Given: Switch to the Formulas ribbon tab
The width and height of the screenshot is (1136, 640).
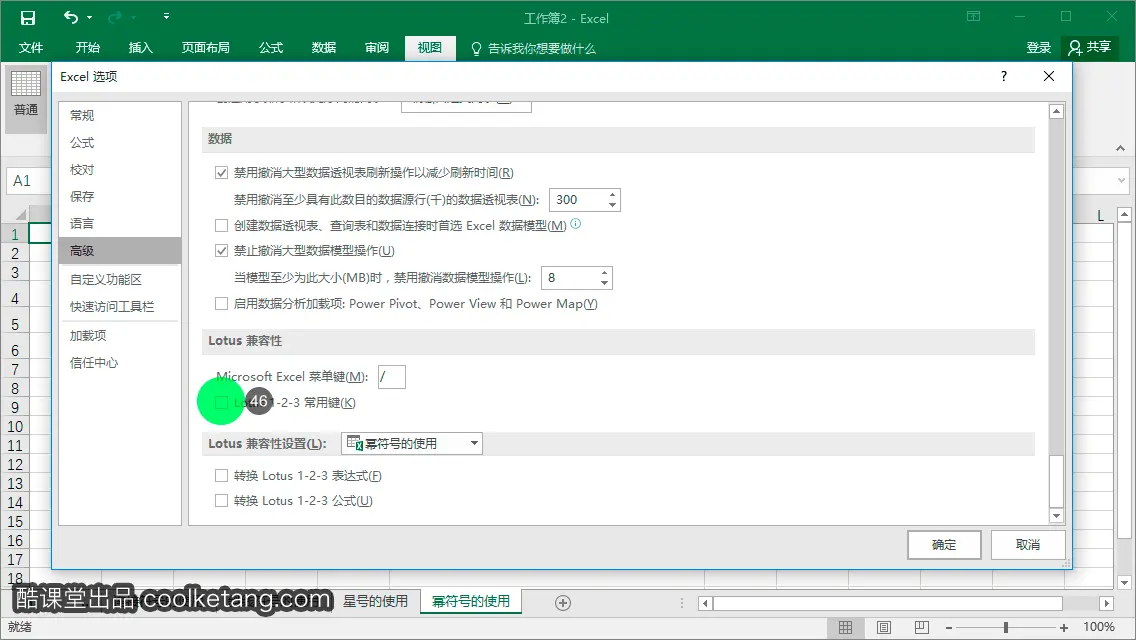Looking at the screenshot, I should [x=270, y=48].
